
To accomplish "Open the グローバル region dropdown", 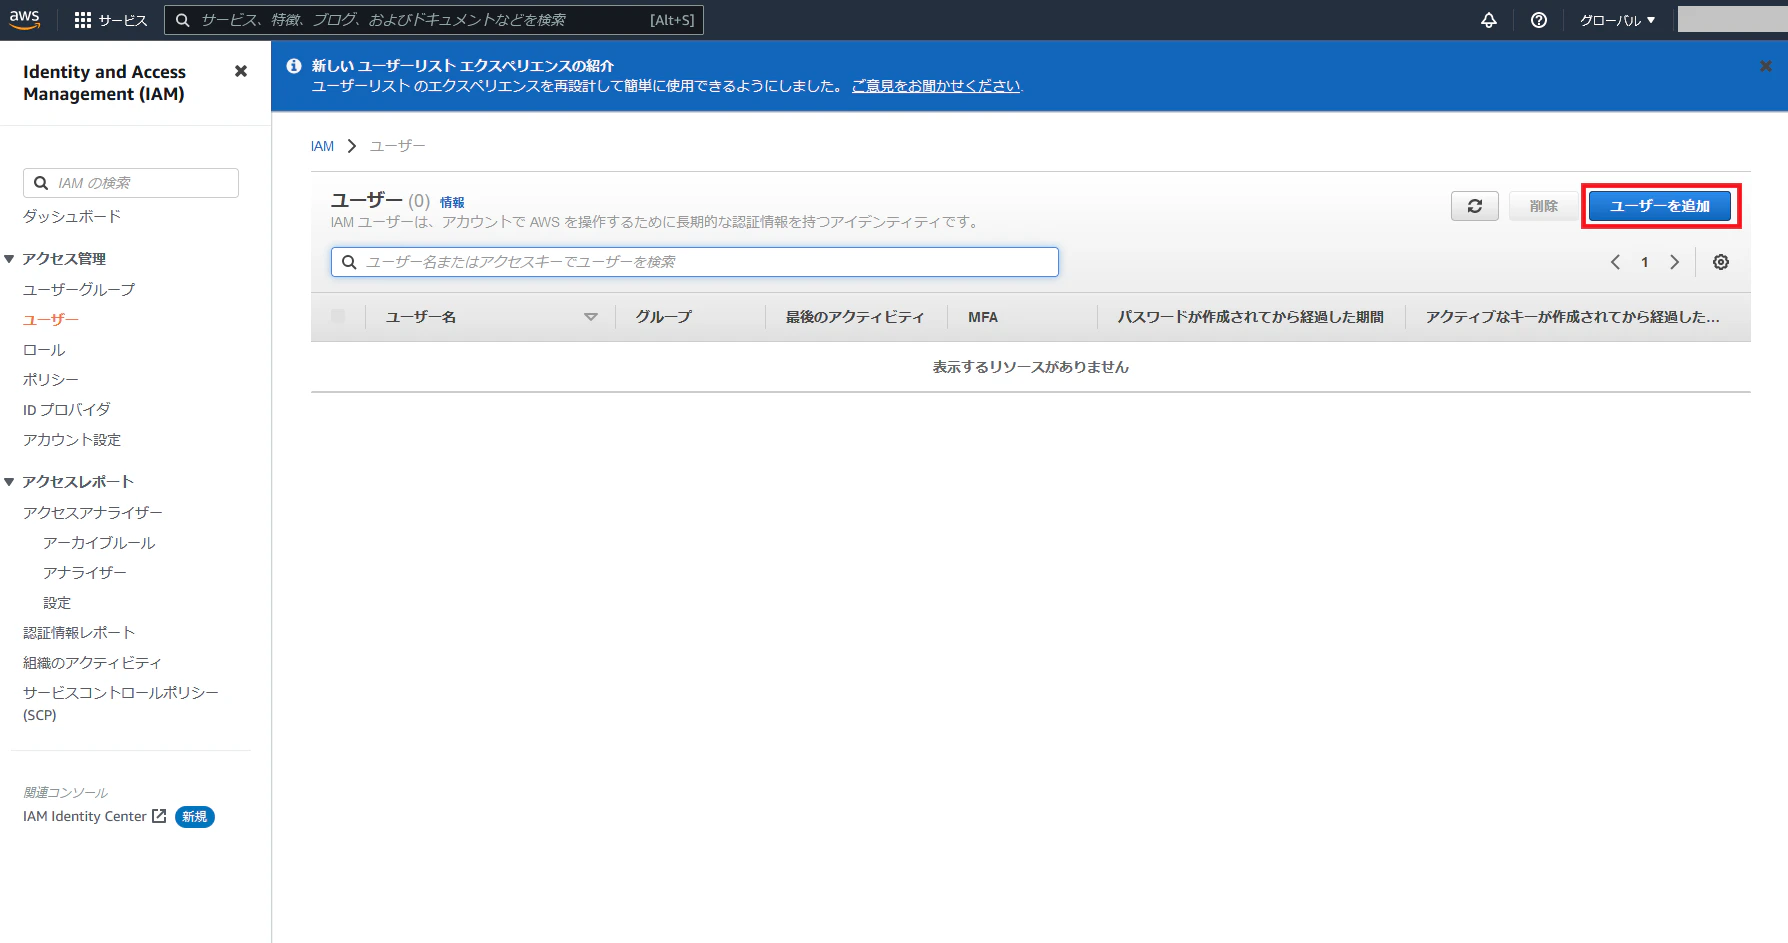I will coord(1617,20).
